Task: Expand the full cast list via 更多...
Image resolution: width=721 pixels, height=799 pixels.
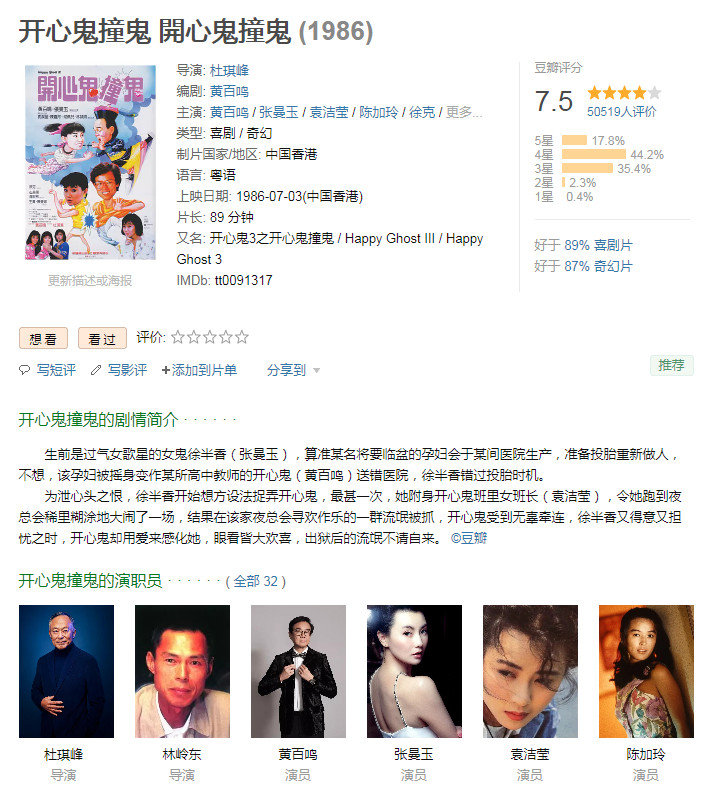Action: [x=464, y=112]
